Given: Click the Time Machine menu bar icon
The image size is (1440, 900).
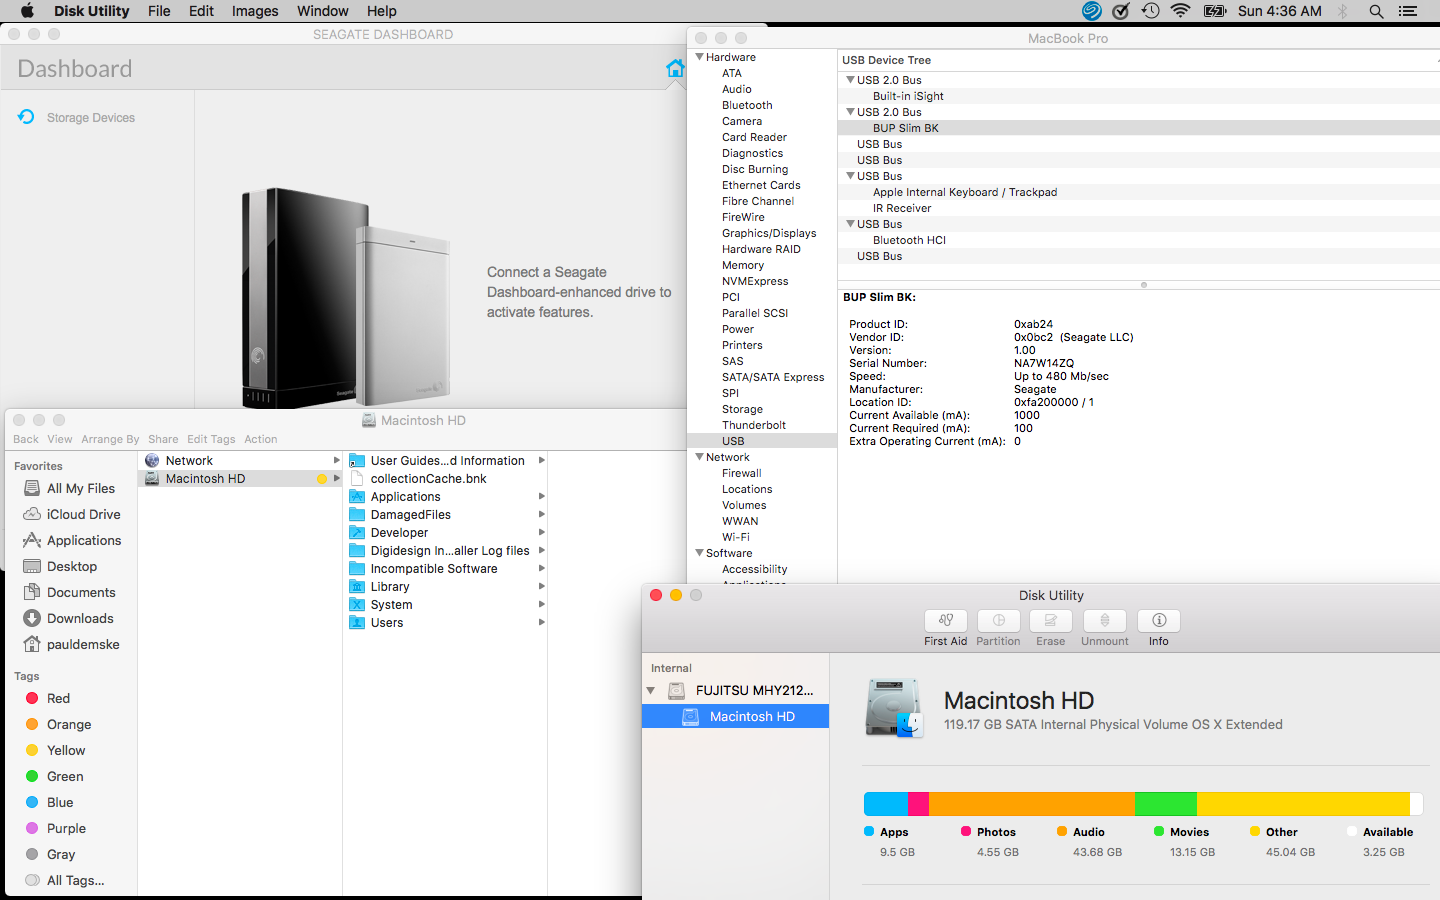Looking at the screenshot, I should [x=1151, y=11].
